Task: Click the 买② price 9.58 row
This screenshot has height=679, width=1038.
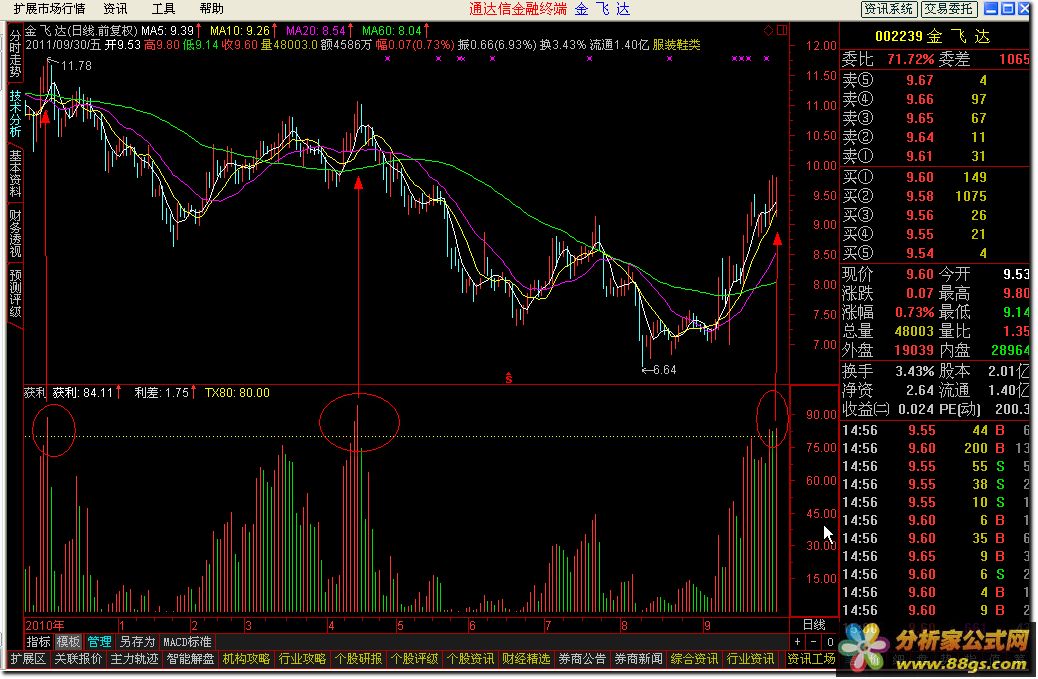Action: (935, 197)
